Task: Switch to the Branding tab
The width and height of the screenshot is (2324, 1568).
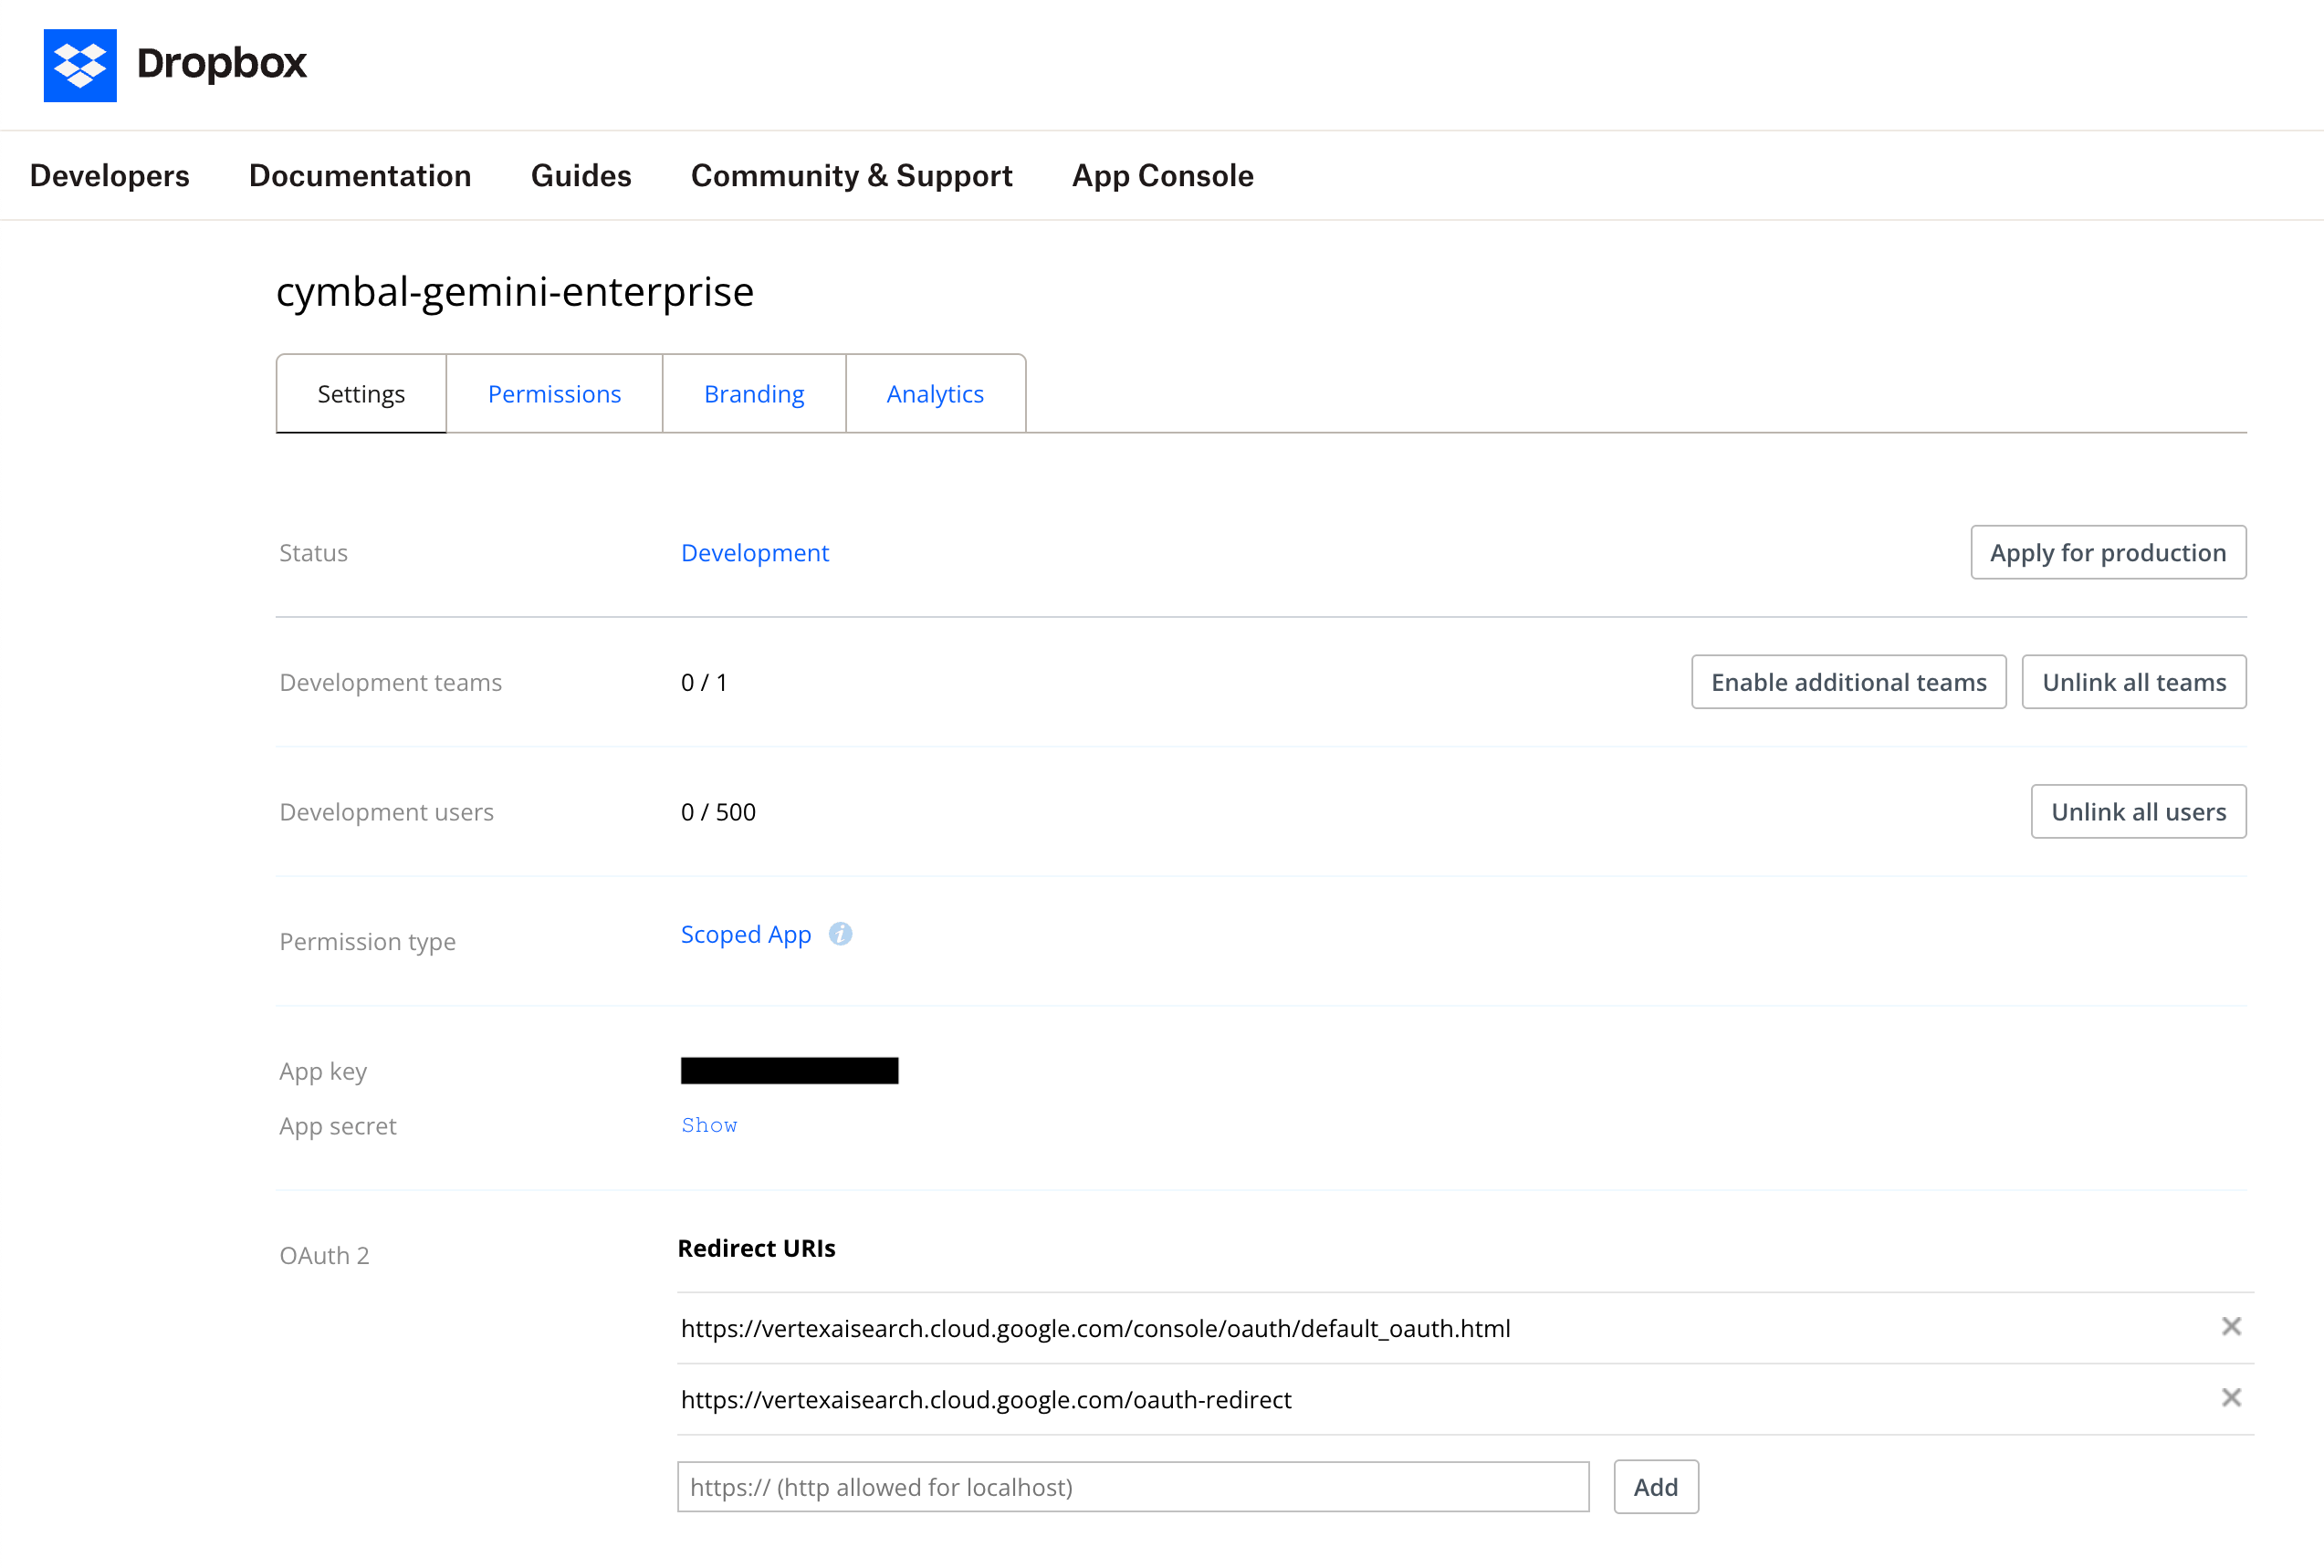Action: pos(754,393)
